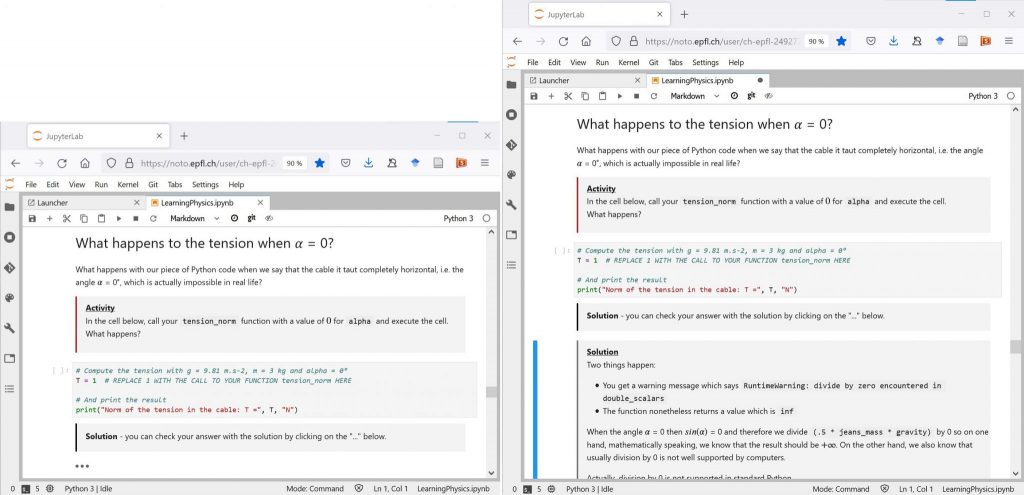Screen dimensions: 1024x495
Task: Run the selected cell in the left notebook
Action: (x=117, y=218)
